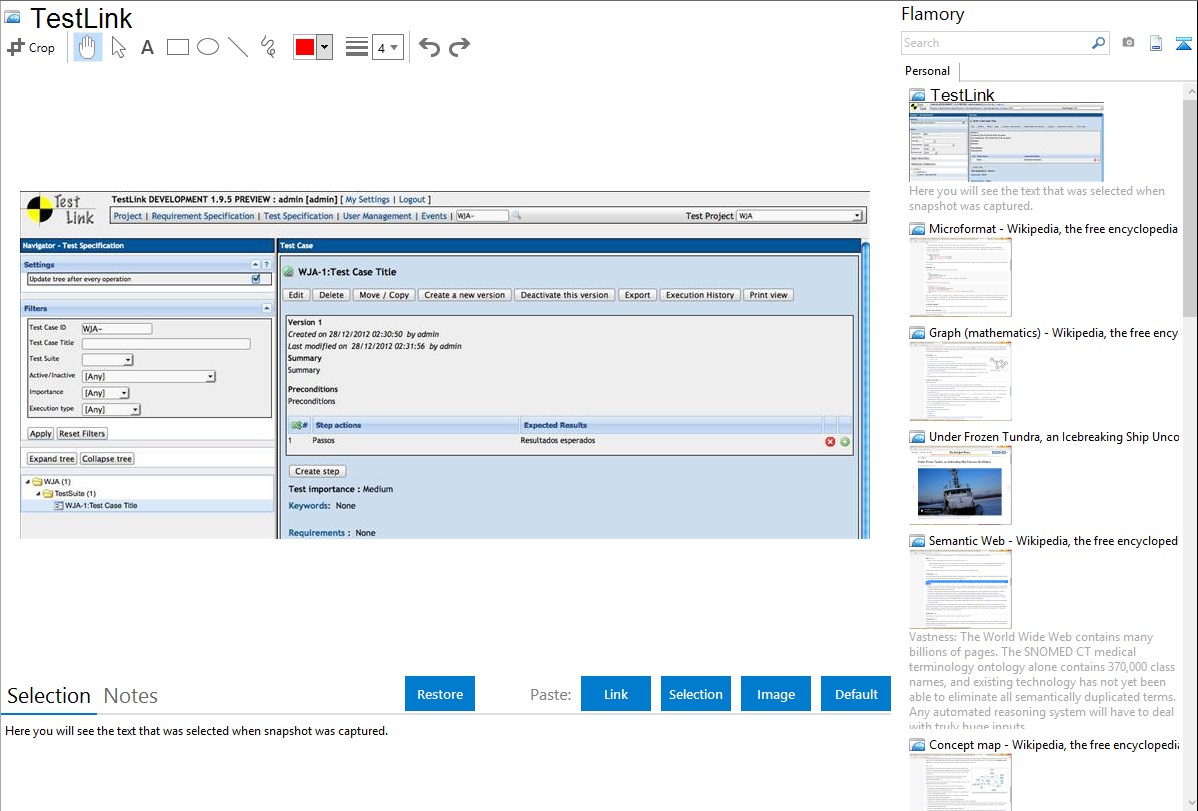This screenshot has height=811, width=1198.
Task: Pick the ellipse shape tool
Action: tap(208, 47)
